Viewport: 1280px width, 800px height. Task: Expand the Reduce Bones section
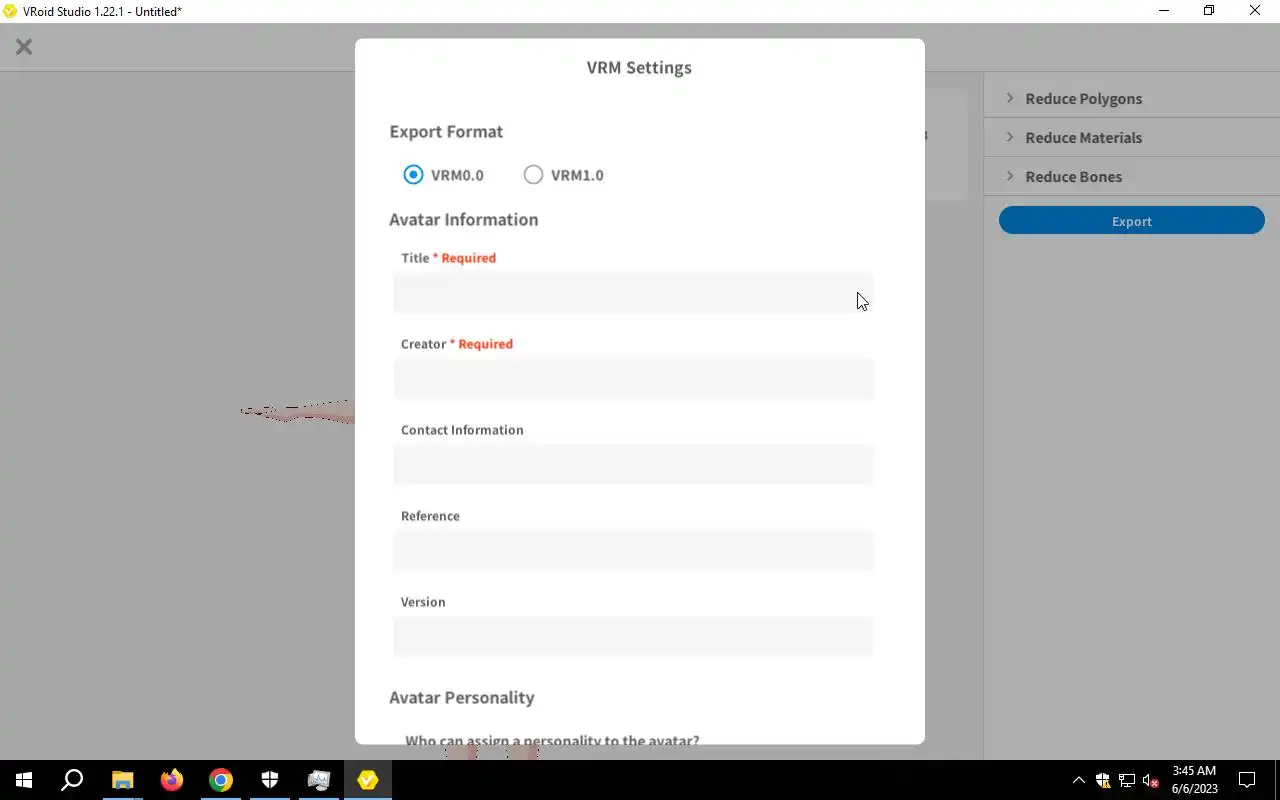coord(1132,176)
